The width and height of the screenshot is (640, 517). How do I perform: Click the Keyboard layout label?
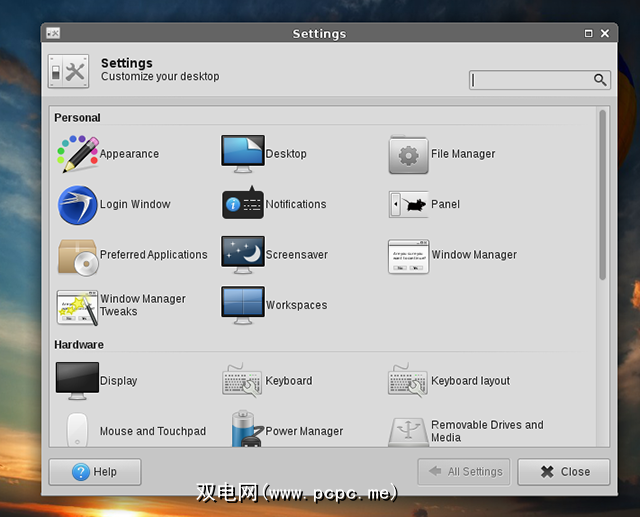click(471, 381)
